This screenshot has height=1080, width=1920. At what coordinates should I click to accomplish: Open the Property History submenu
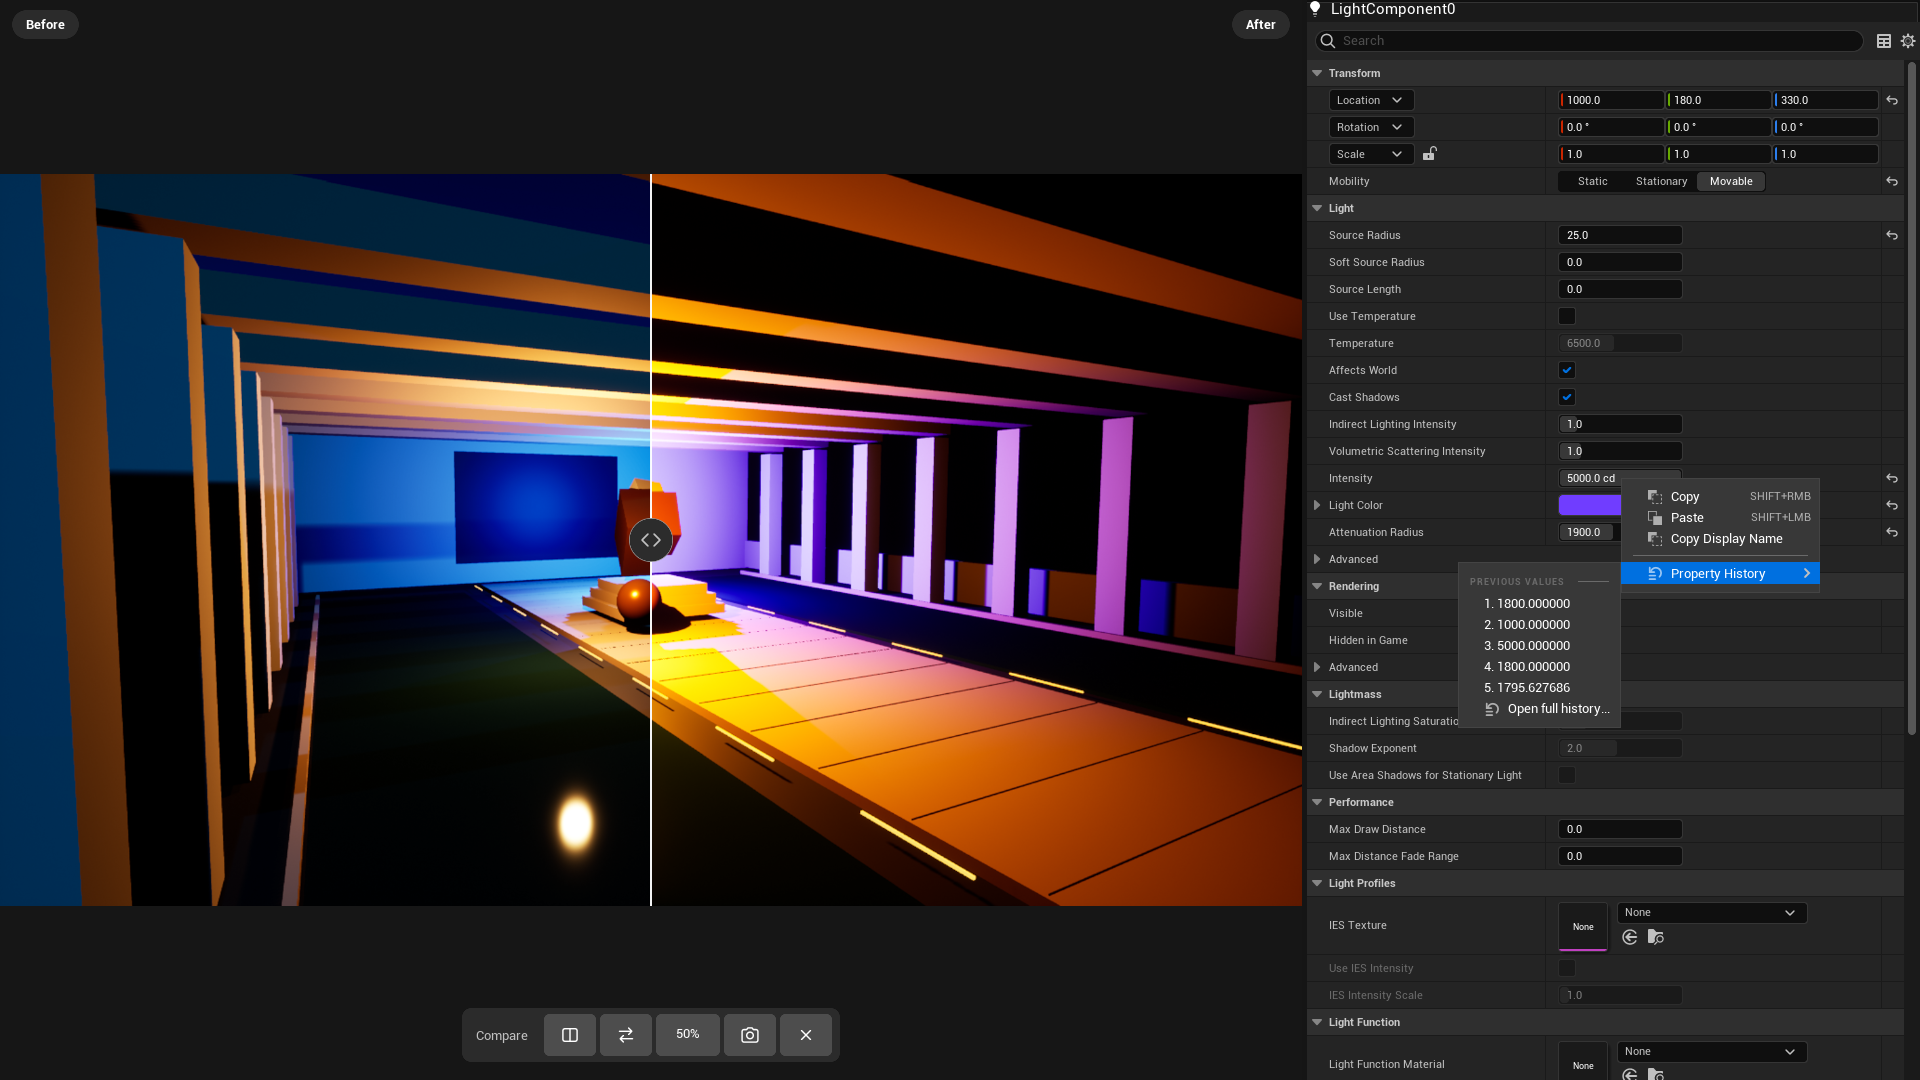click(1720, 573)
